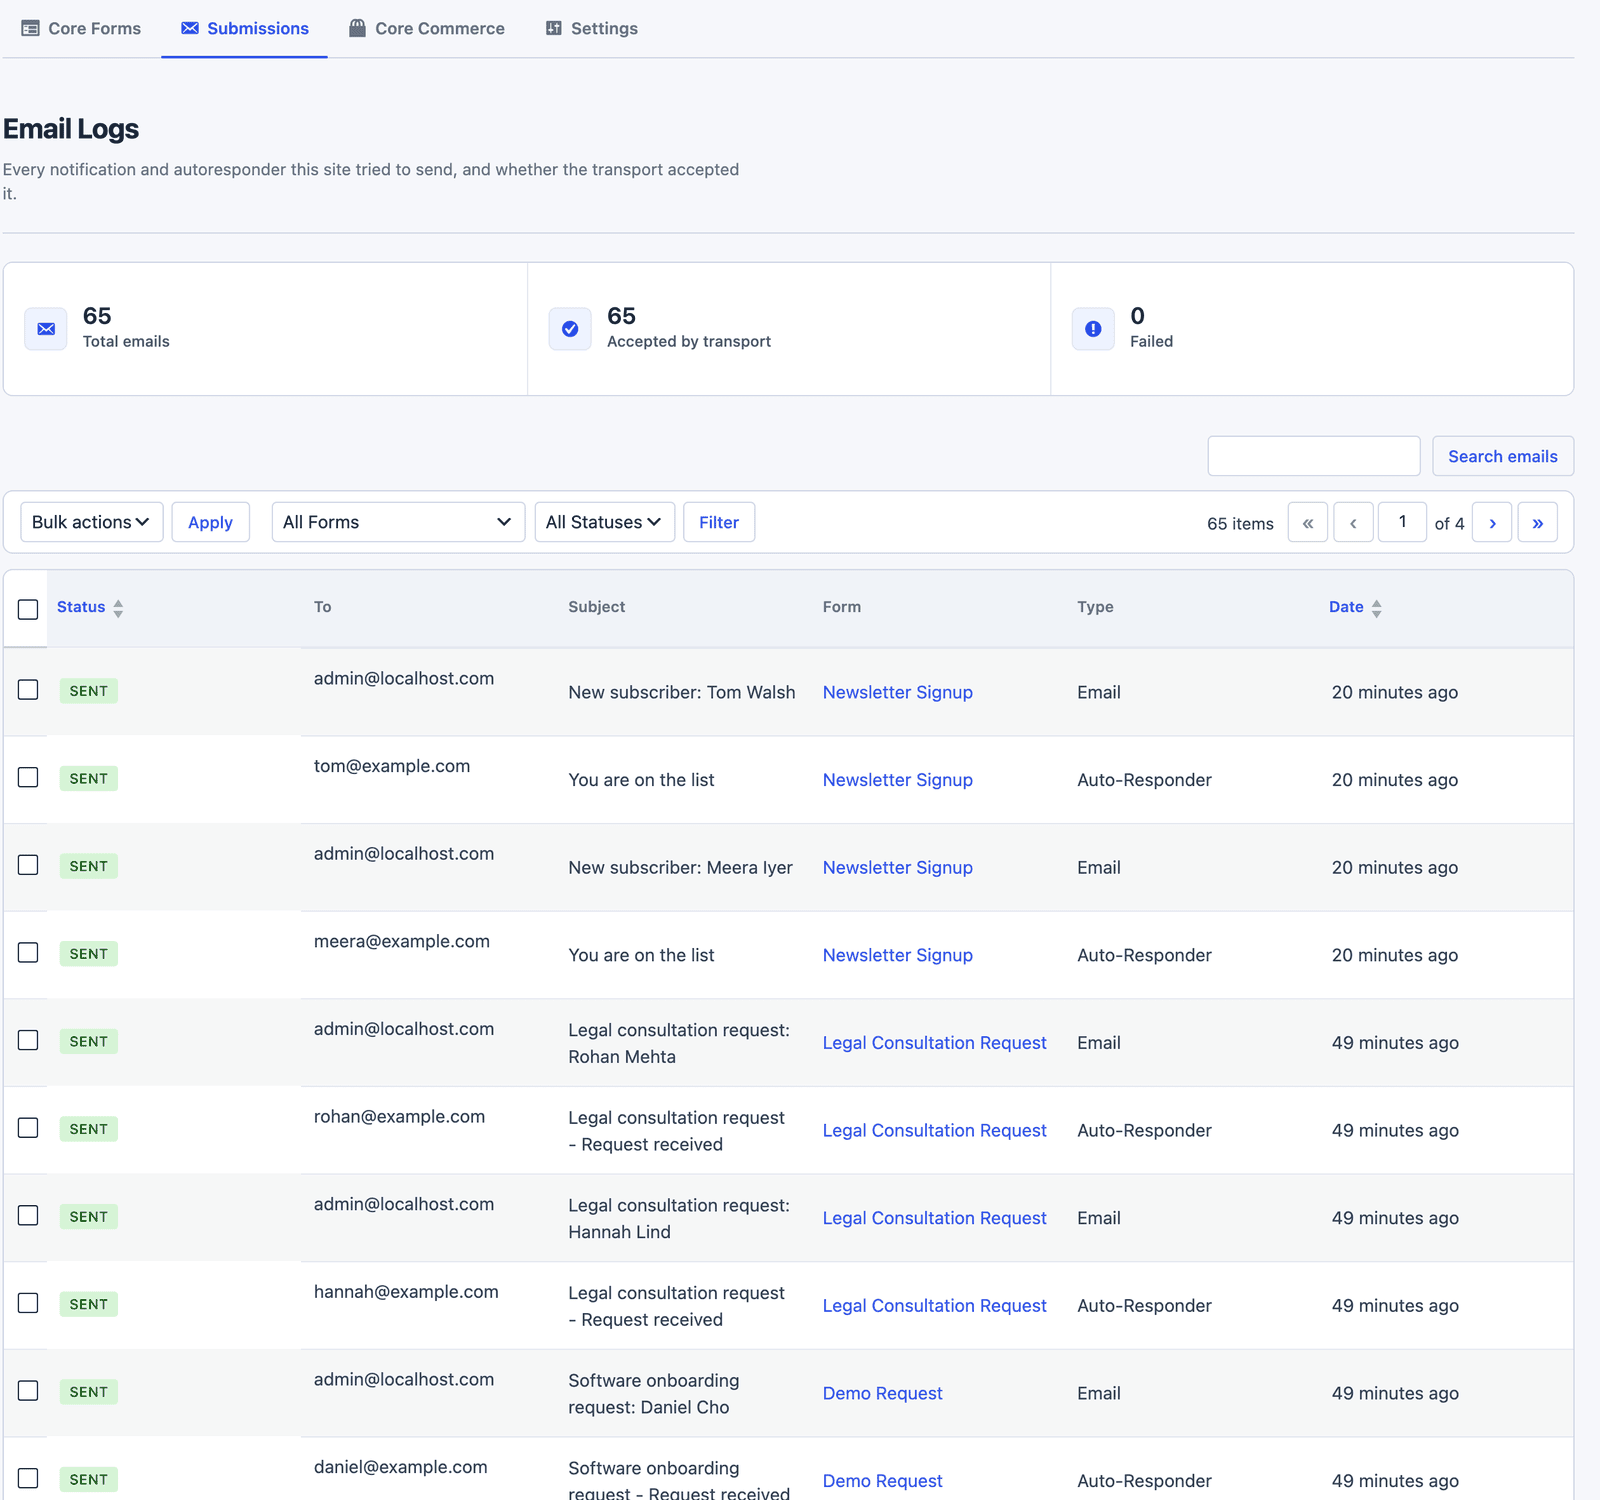This screenshot has height=1500, width=1600.
Task: Check the New subscriber: Tom Walsh row
Action: [28, 690]
